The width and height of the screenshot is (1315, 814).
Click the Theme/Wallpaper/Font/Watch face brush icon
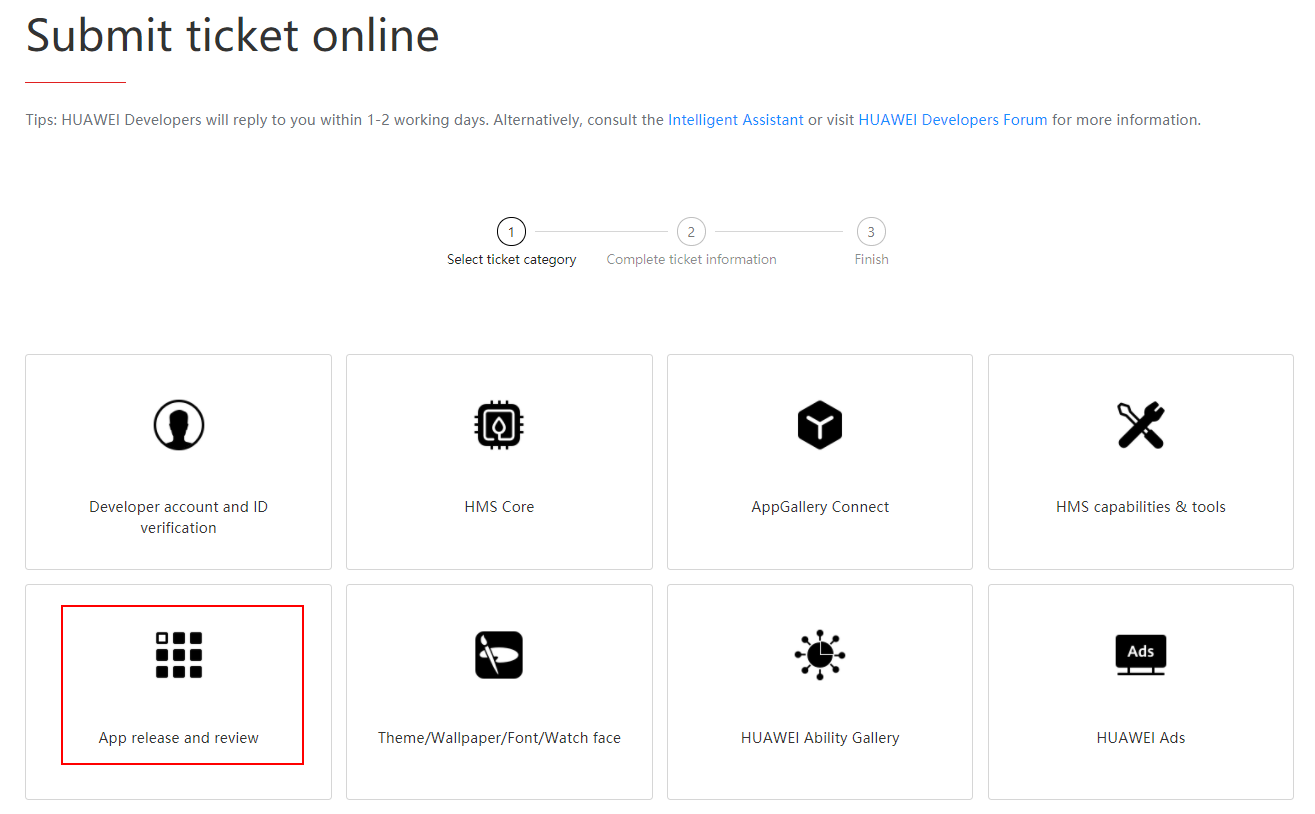point(499,654)
